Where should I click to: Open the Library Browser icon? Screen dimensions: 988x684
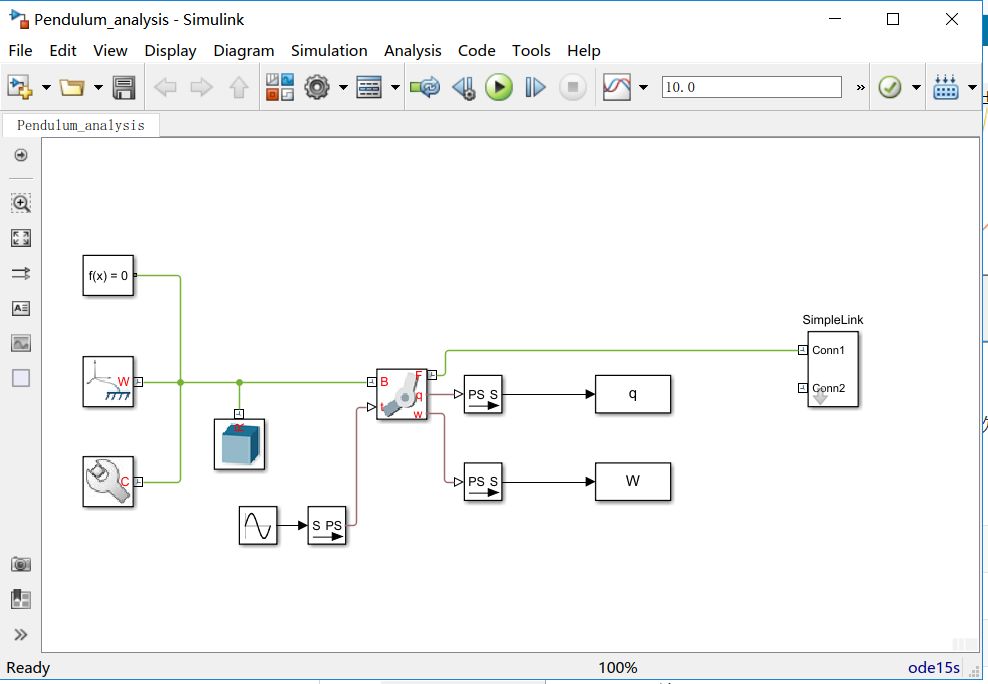[280, 88]
